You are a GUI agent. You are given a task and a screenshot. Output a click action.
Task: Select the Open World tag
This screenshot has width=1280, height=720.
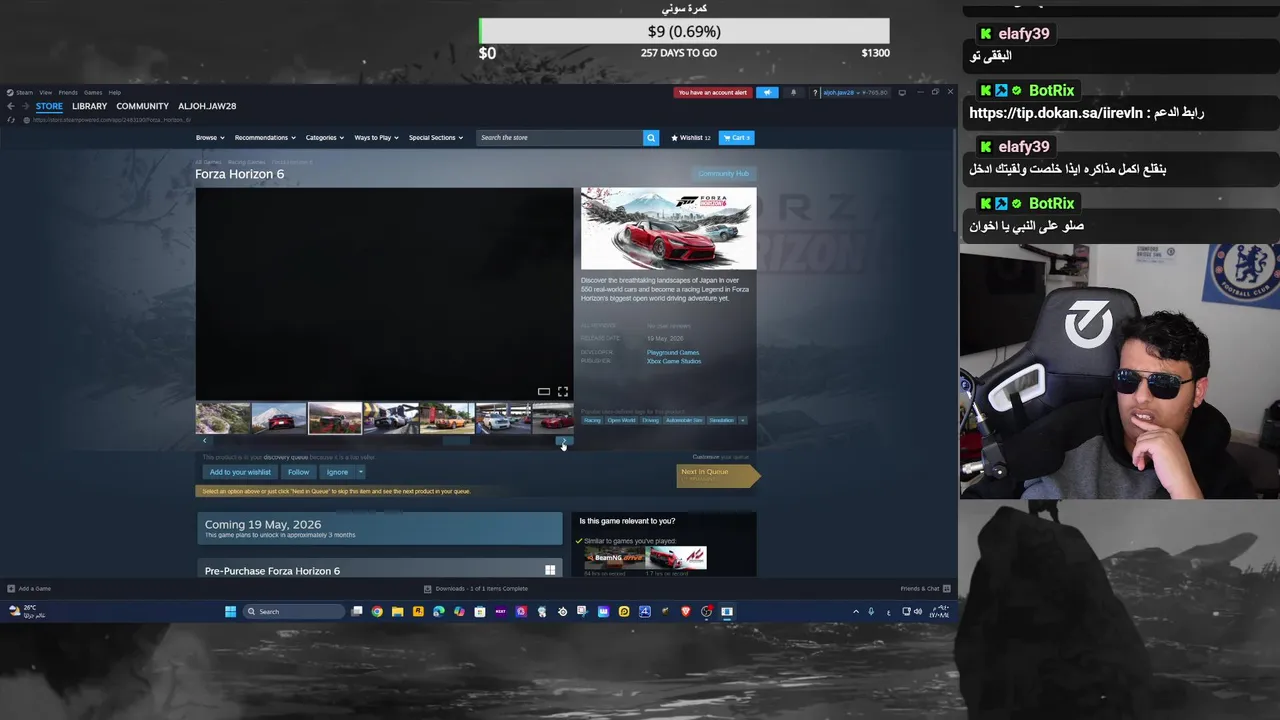coord(621,420)
